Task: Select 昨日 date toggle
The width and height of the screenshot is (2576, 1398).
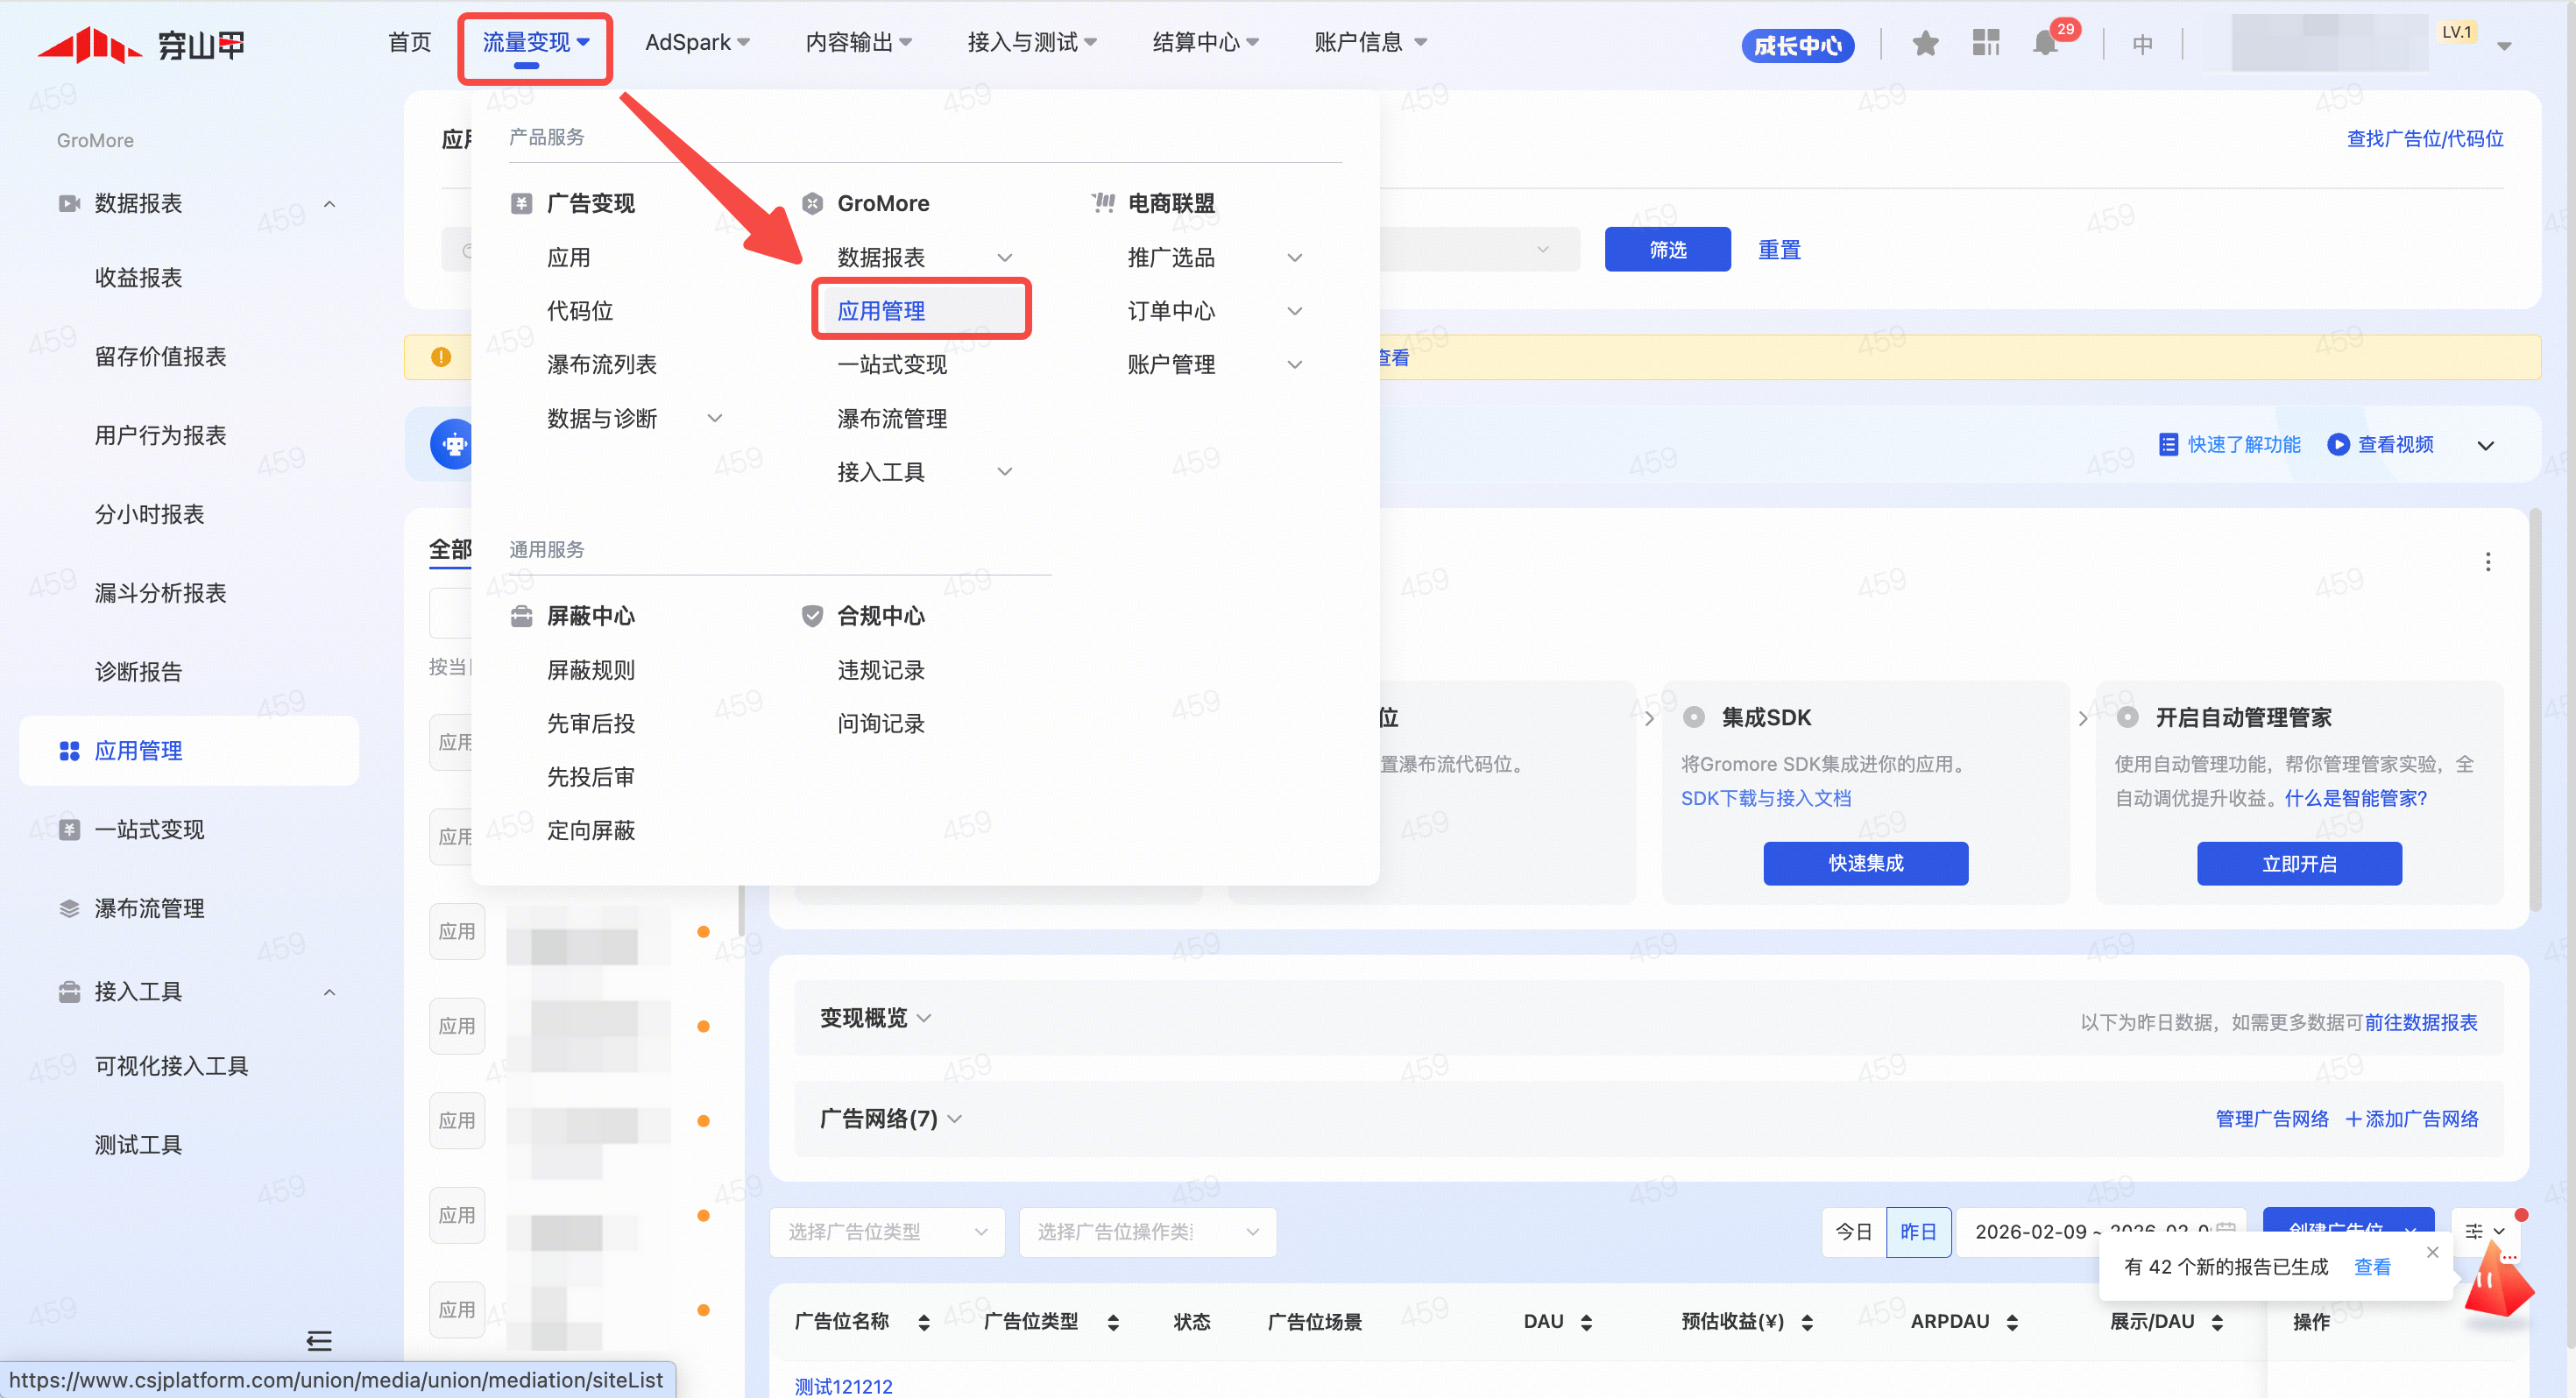Action: pyautogui.click(x=1917, y=1231)
